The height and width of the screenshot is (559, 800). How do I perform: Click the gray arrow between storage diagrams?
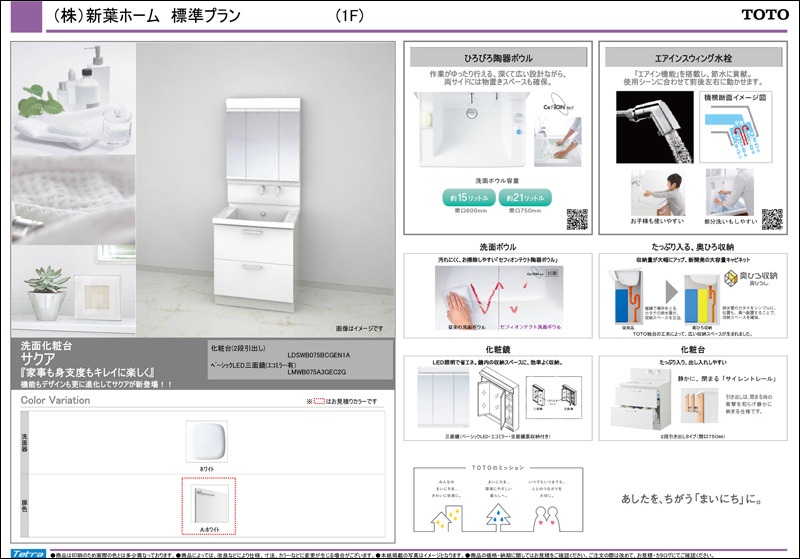click(671, 292)
